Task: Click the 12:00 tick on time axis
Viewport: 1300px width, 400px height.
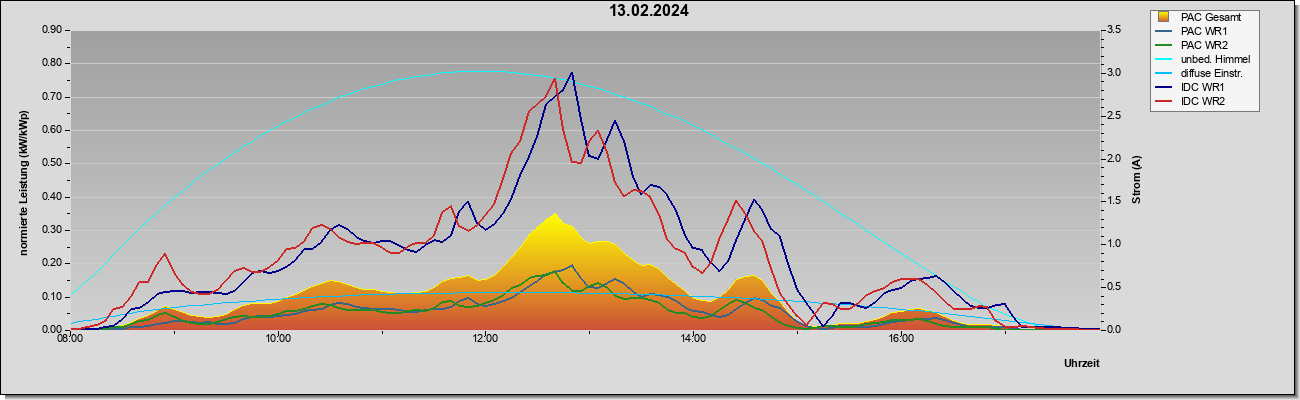Action: (485, 339)
